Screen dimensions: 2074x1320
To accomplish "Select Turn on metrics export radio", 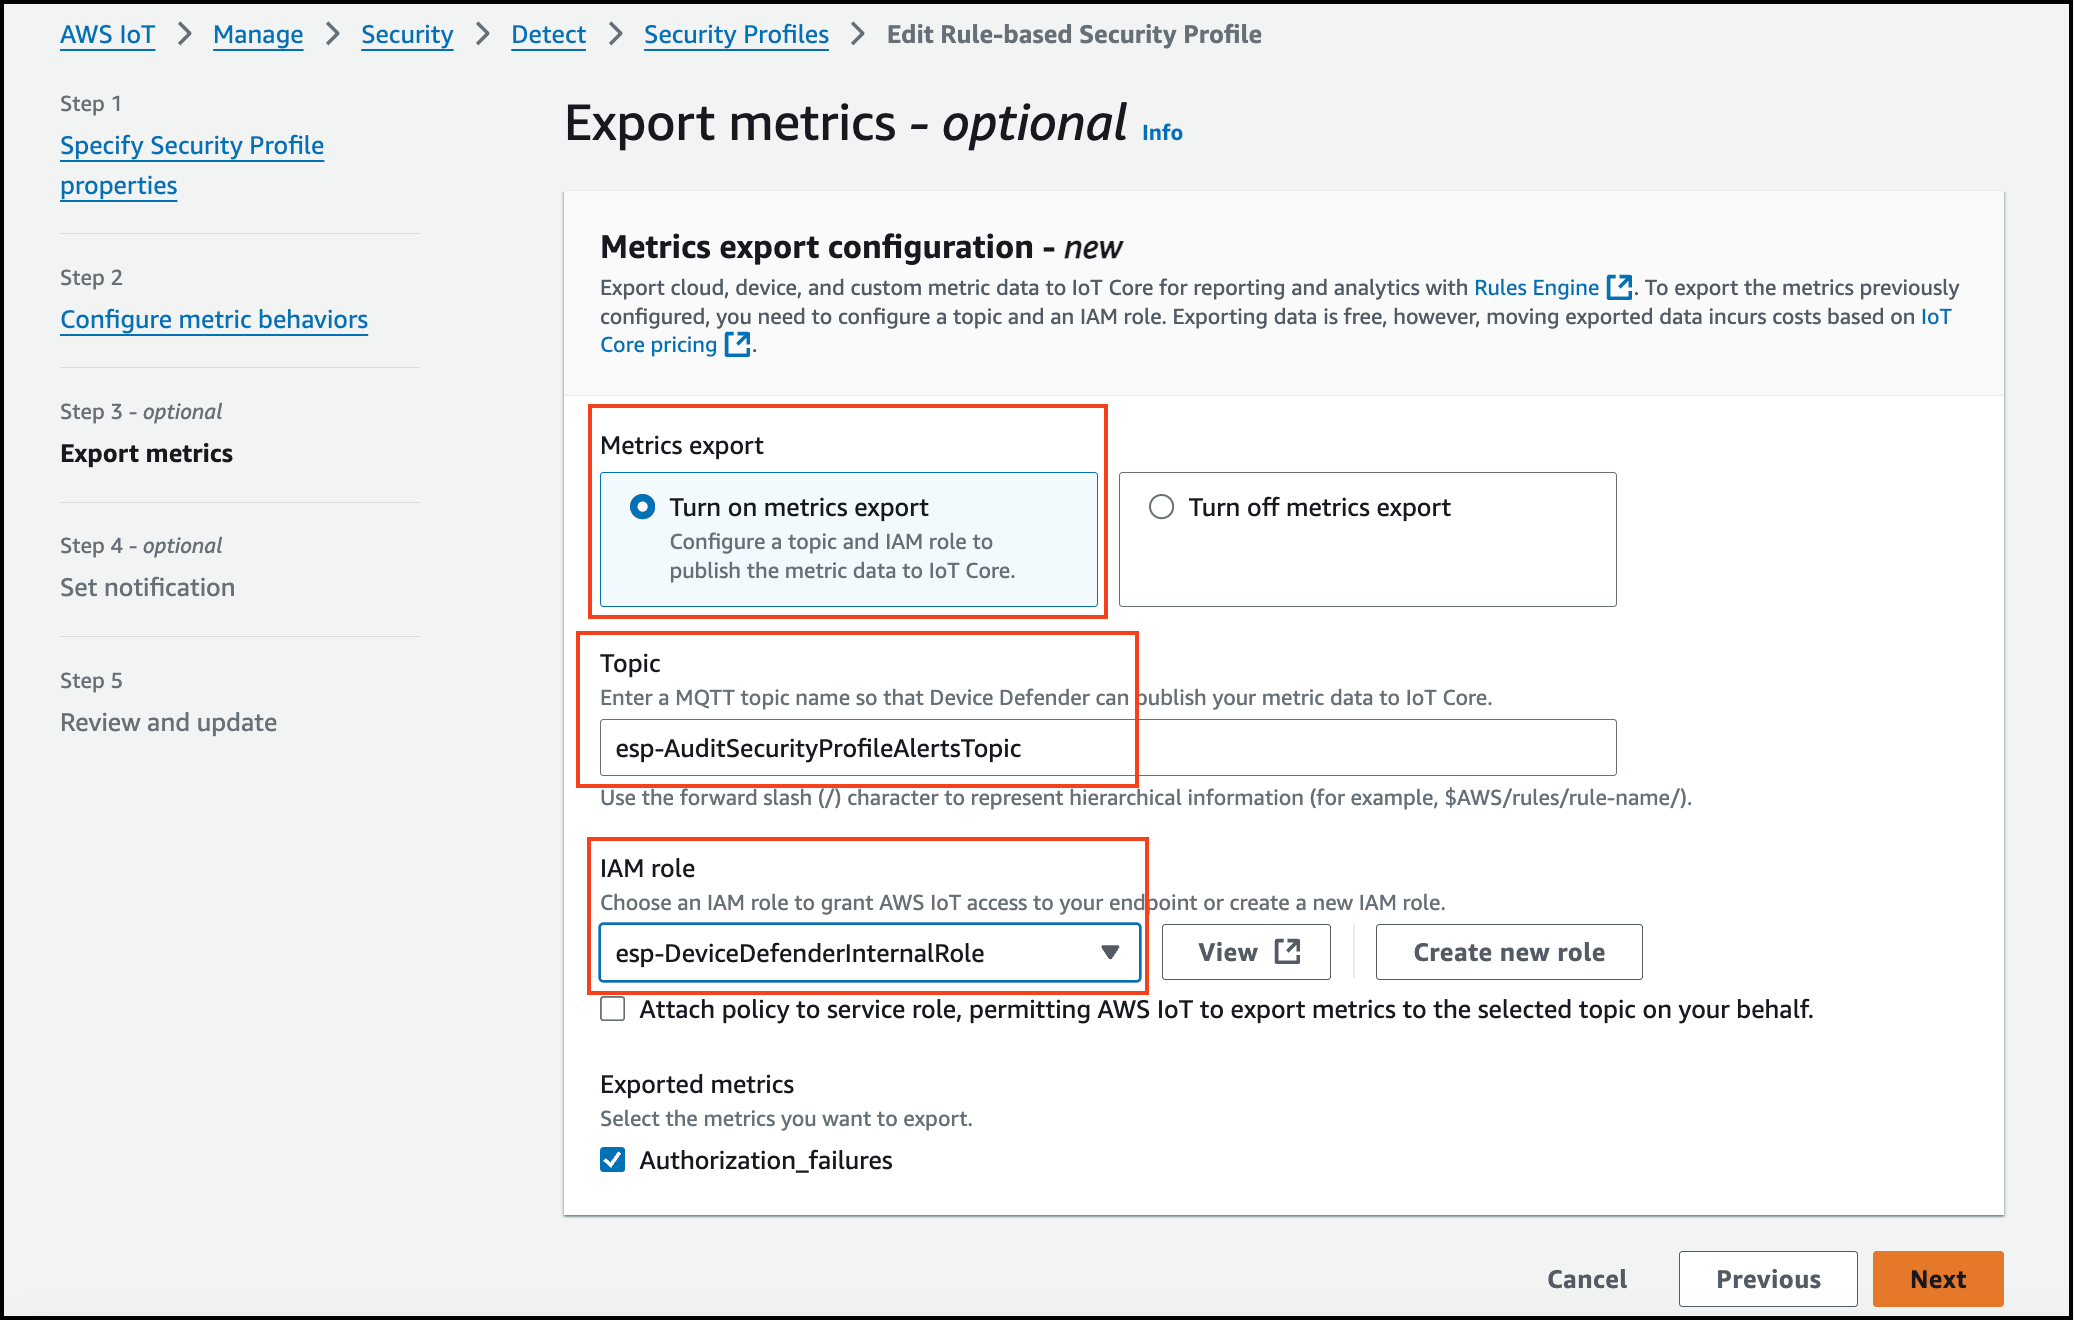I will point(643,507).
